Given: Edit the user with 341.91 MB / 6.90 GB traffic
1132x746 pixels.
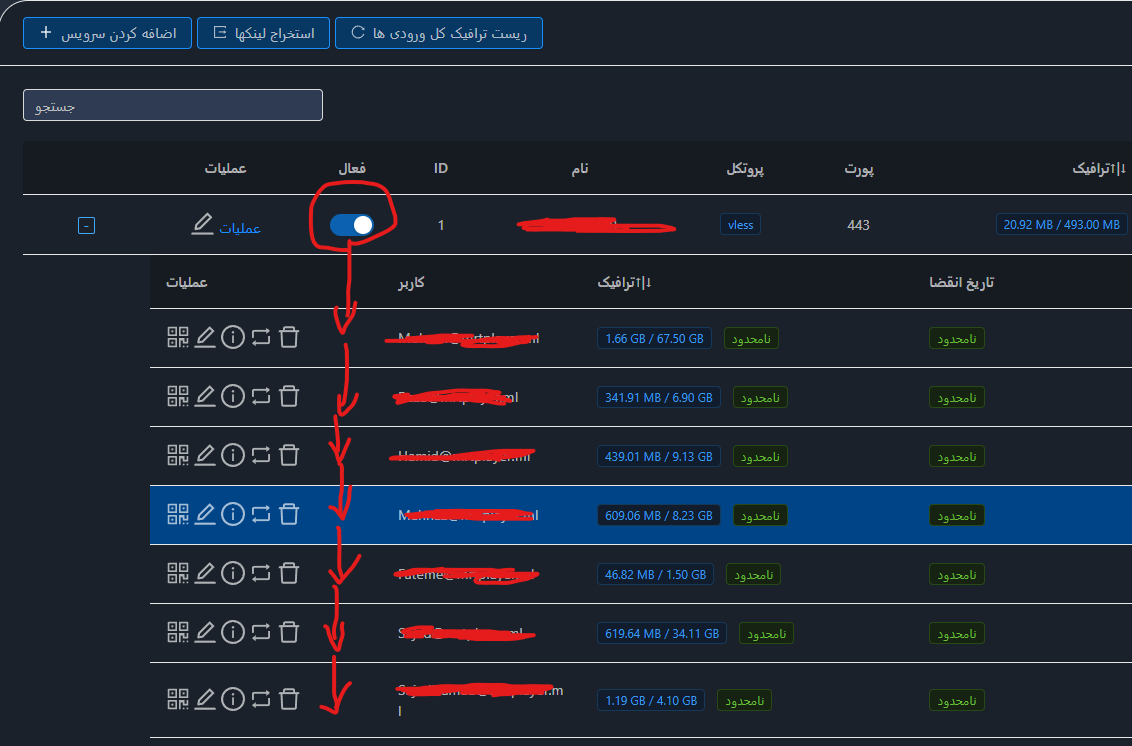Looking at the screenshot, I should click(205, 396).
